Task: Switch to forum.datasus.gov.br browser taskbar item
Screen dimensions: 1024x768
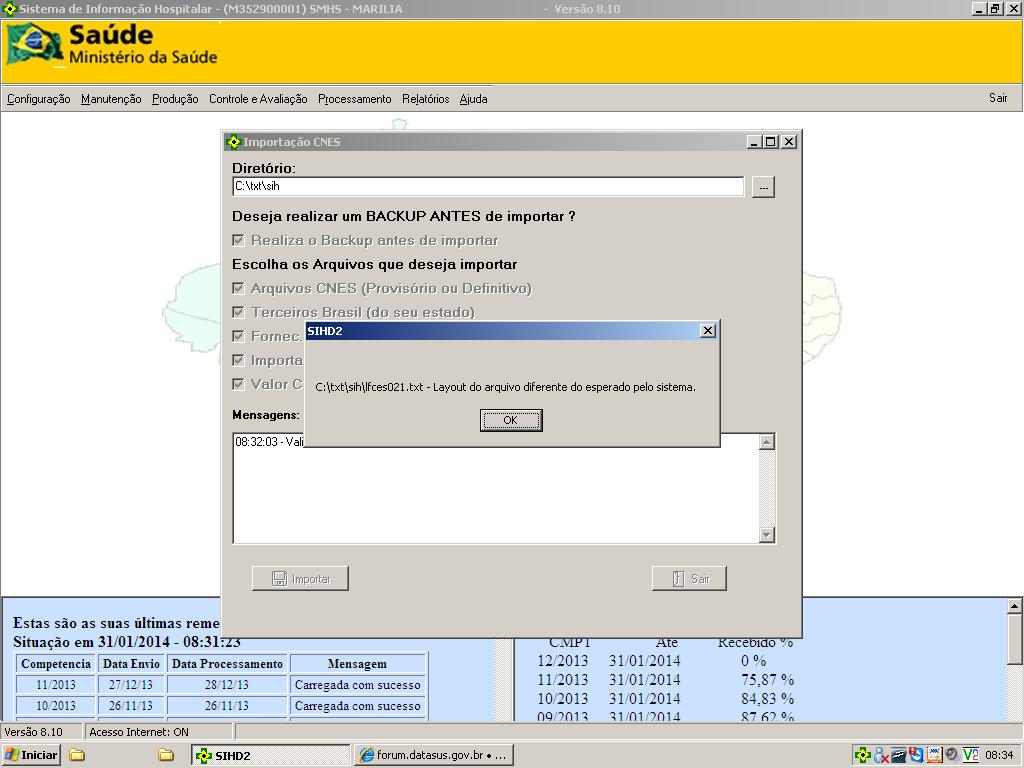Action: [434, 755]
